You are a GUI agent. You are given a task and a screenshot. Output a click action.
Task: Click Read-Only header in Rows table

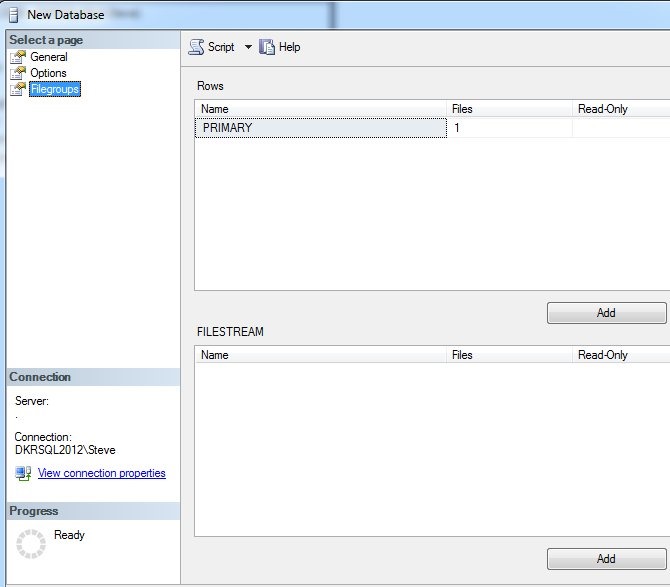tap(620, 109)
